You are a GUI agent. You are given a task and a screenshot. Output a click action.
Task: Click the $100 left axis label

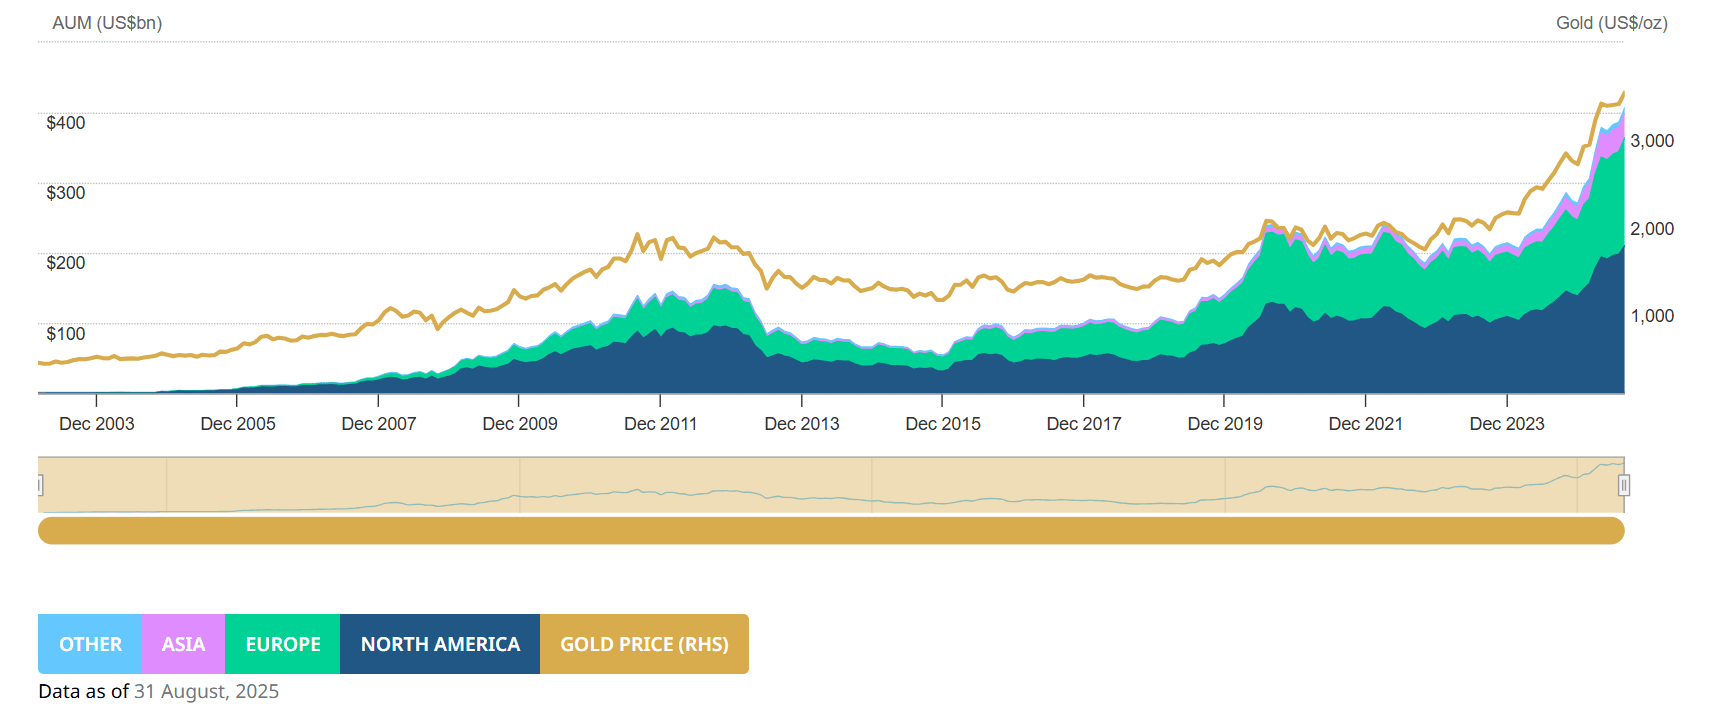66,334
